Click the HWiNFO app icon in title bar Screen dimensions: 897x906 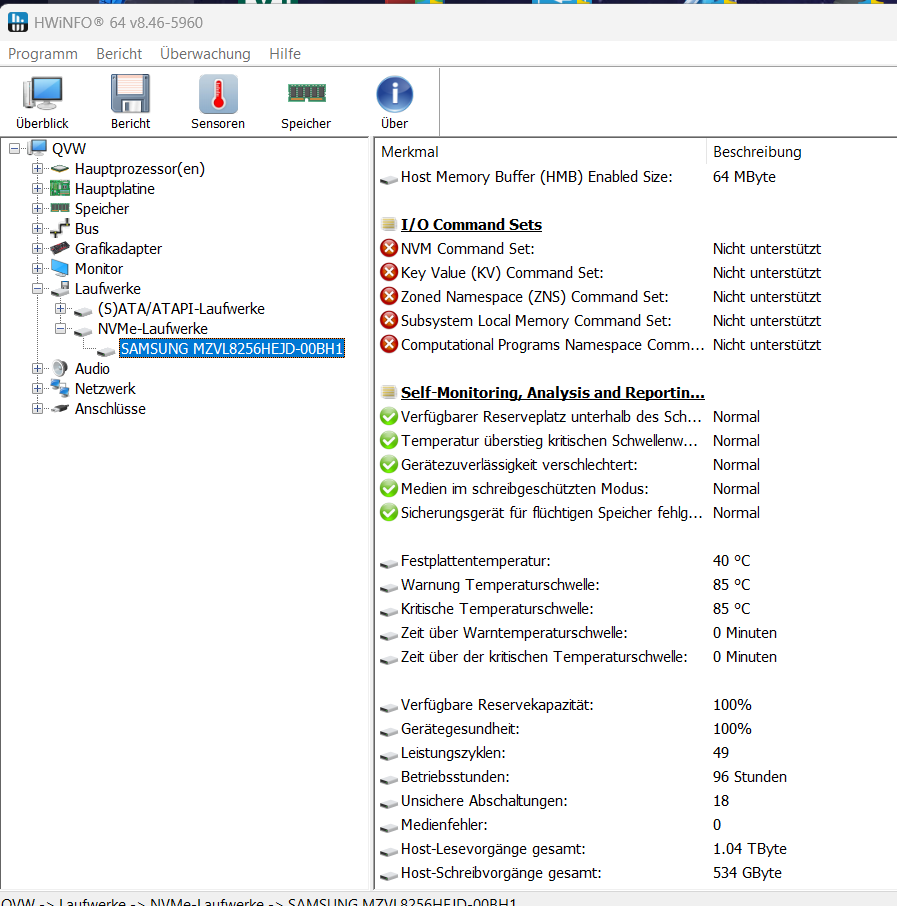click(17, 22)
